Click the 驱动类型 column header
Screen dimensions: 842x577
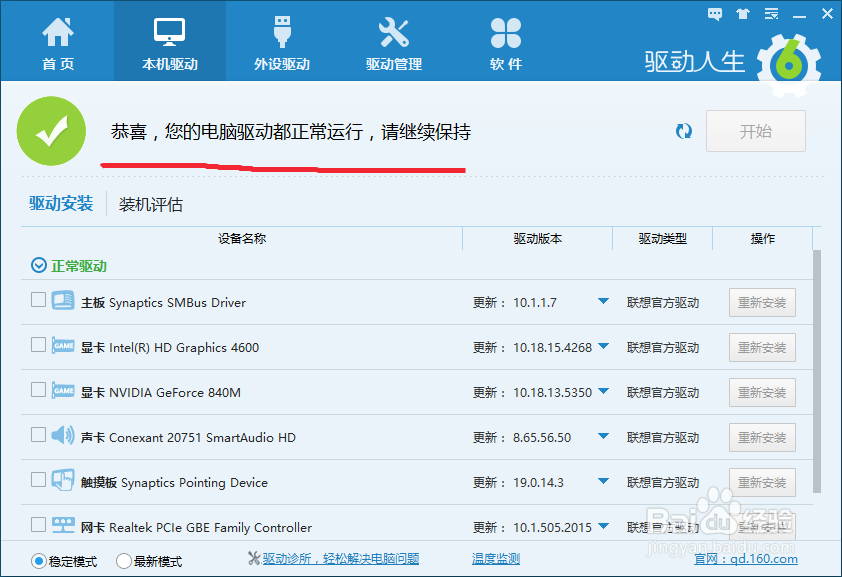(x=663, y=238)
